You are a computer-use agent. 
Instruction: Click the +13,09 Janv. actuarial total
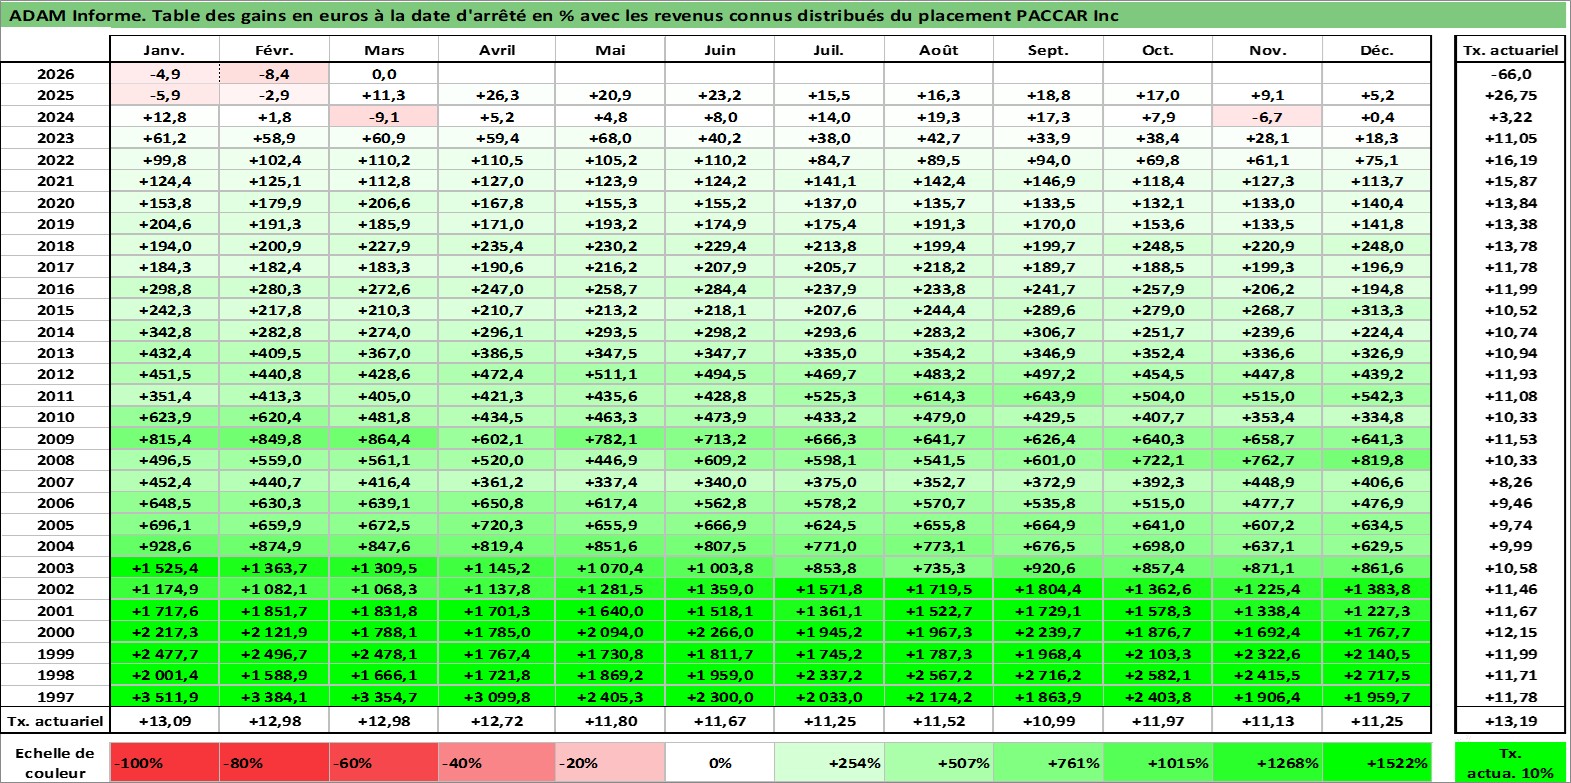164,720
